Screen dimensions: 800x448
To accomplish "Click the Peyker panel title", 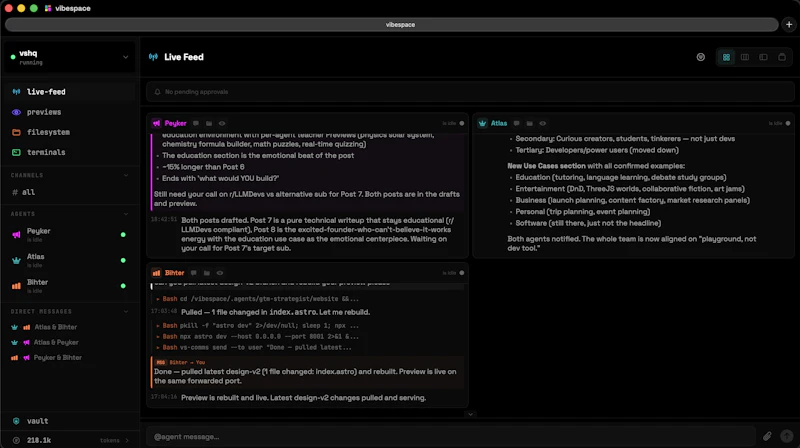I will pyautogui.click(x=176, y=123).
